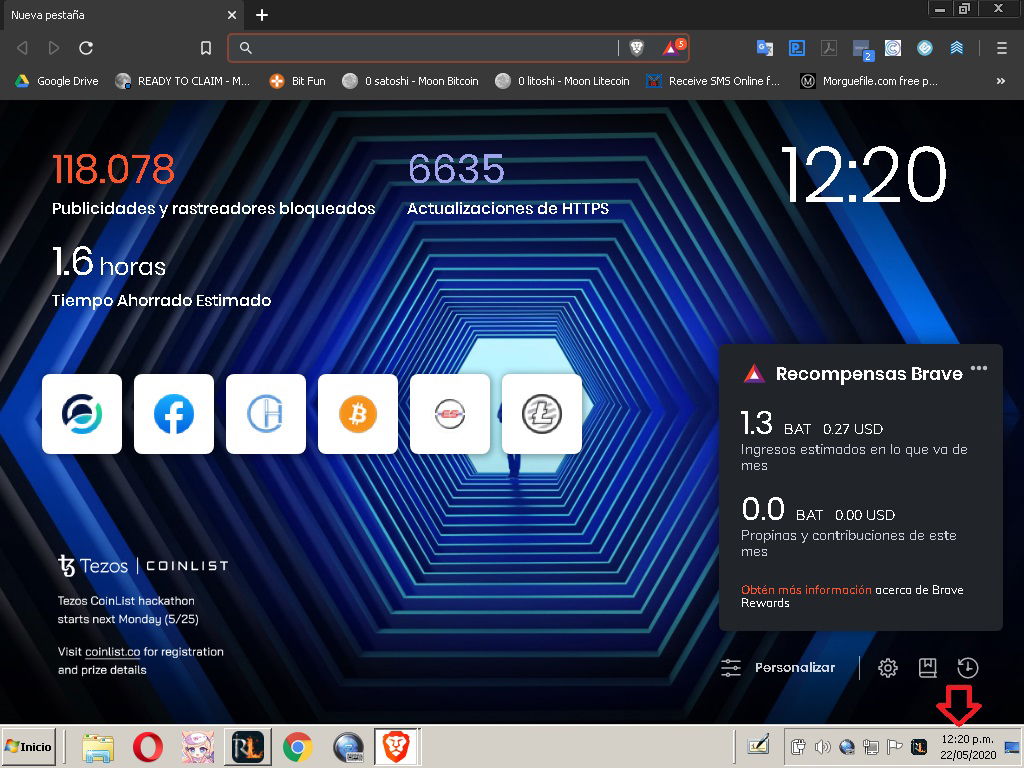Viewport: 1024px width, 768px height.
Task: Go back using the browser back arrow
Action: pyautogui.click(x=22, y=48)
